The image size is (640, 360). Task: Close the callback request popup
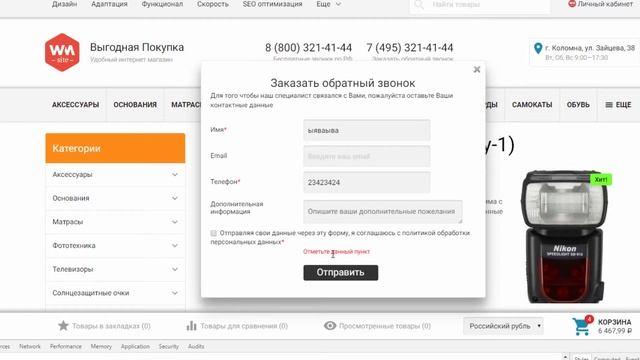pos(476,69)
